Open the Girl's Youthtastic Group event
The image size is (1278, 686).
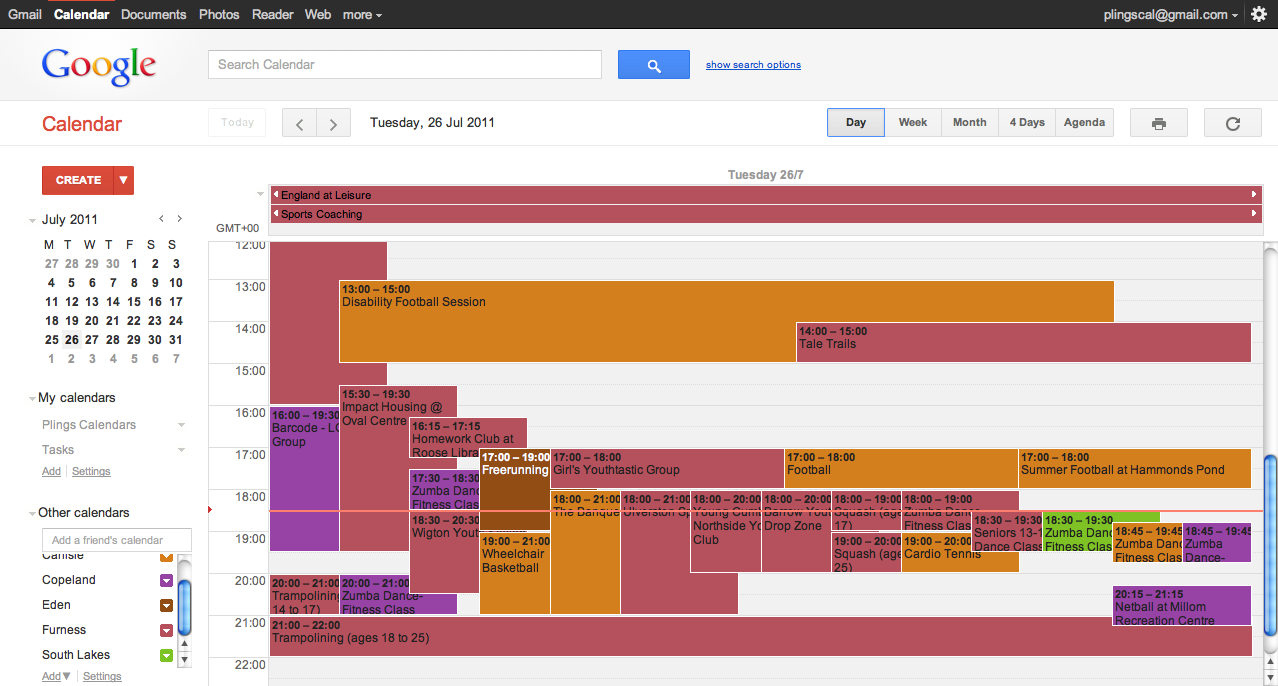point(667,469)
